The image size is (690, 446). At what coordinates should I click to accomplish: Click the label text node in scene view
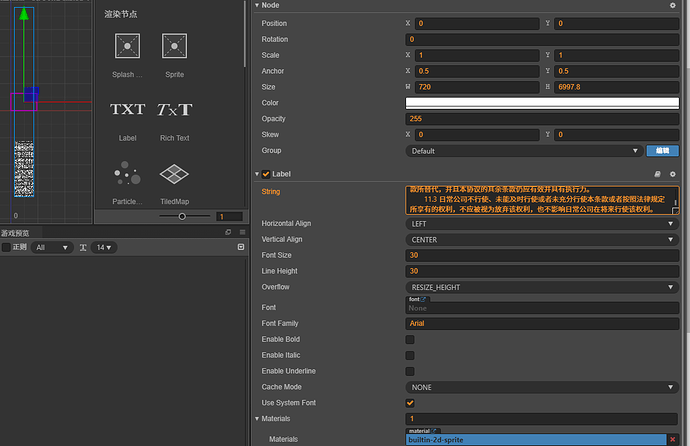click(24, 168)
